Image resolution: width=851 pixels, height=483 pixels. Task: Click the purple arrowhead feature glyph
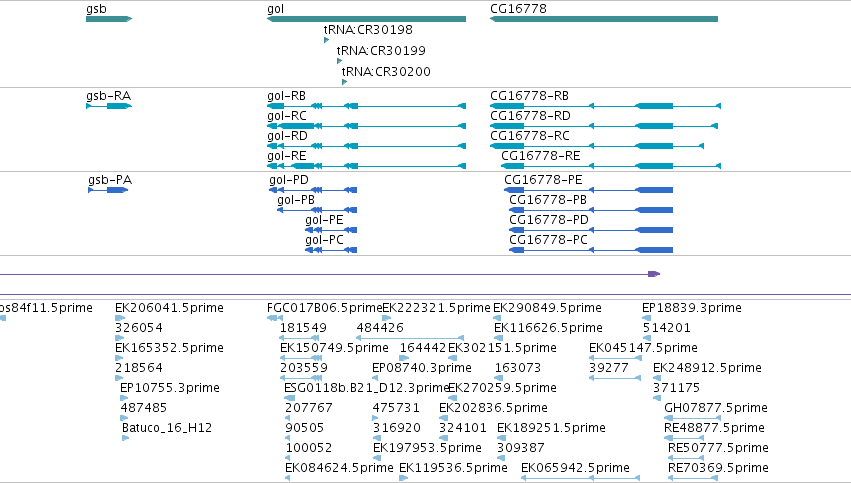tap(654, 274)
